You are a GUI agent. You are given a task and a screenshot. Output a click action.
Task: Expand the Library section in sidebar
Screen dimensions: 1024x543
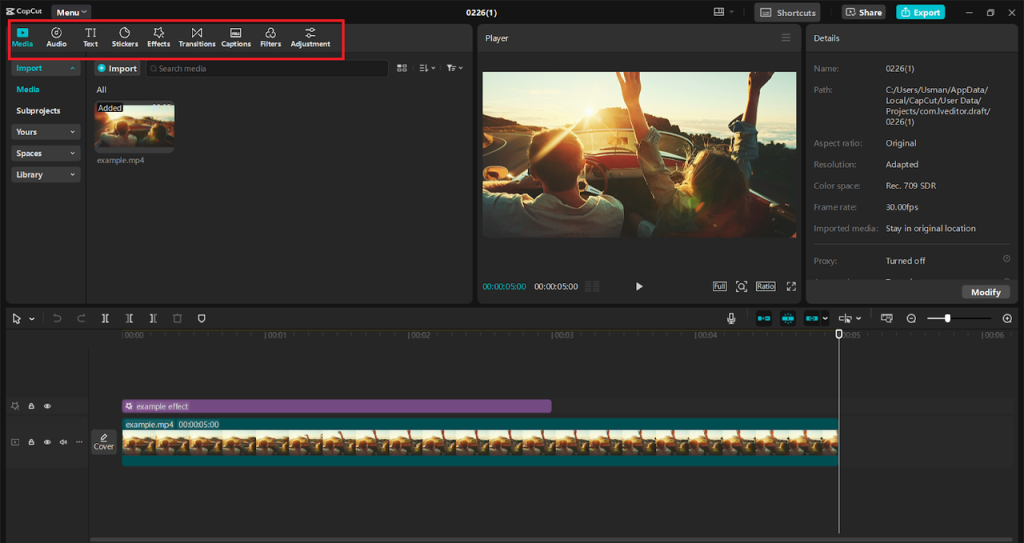pos(46,175)
